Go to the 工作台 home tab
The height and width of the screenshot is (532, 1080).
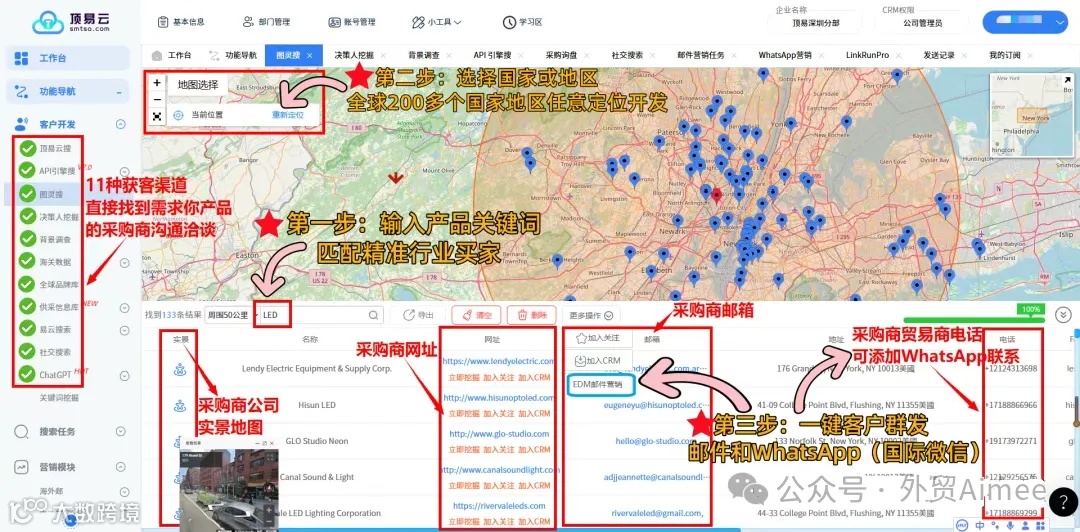click(172, 55)
